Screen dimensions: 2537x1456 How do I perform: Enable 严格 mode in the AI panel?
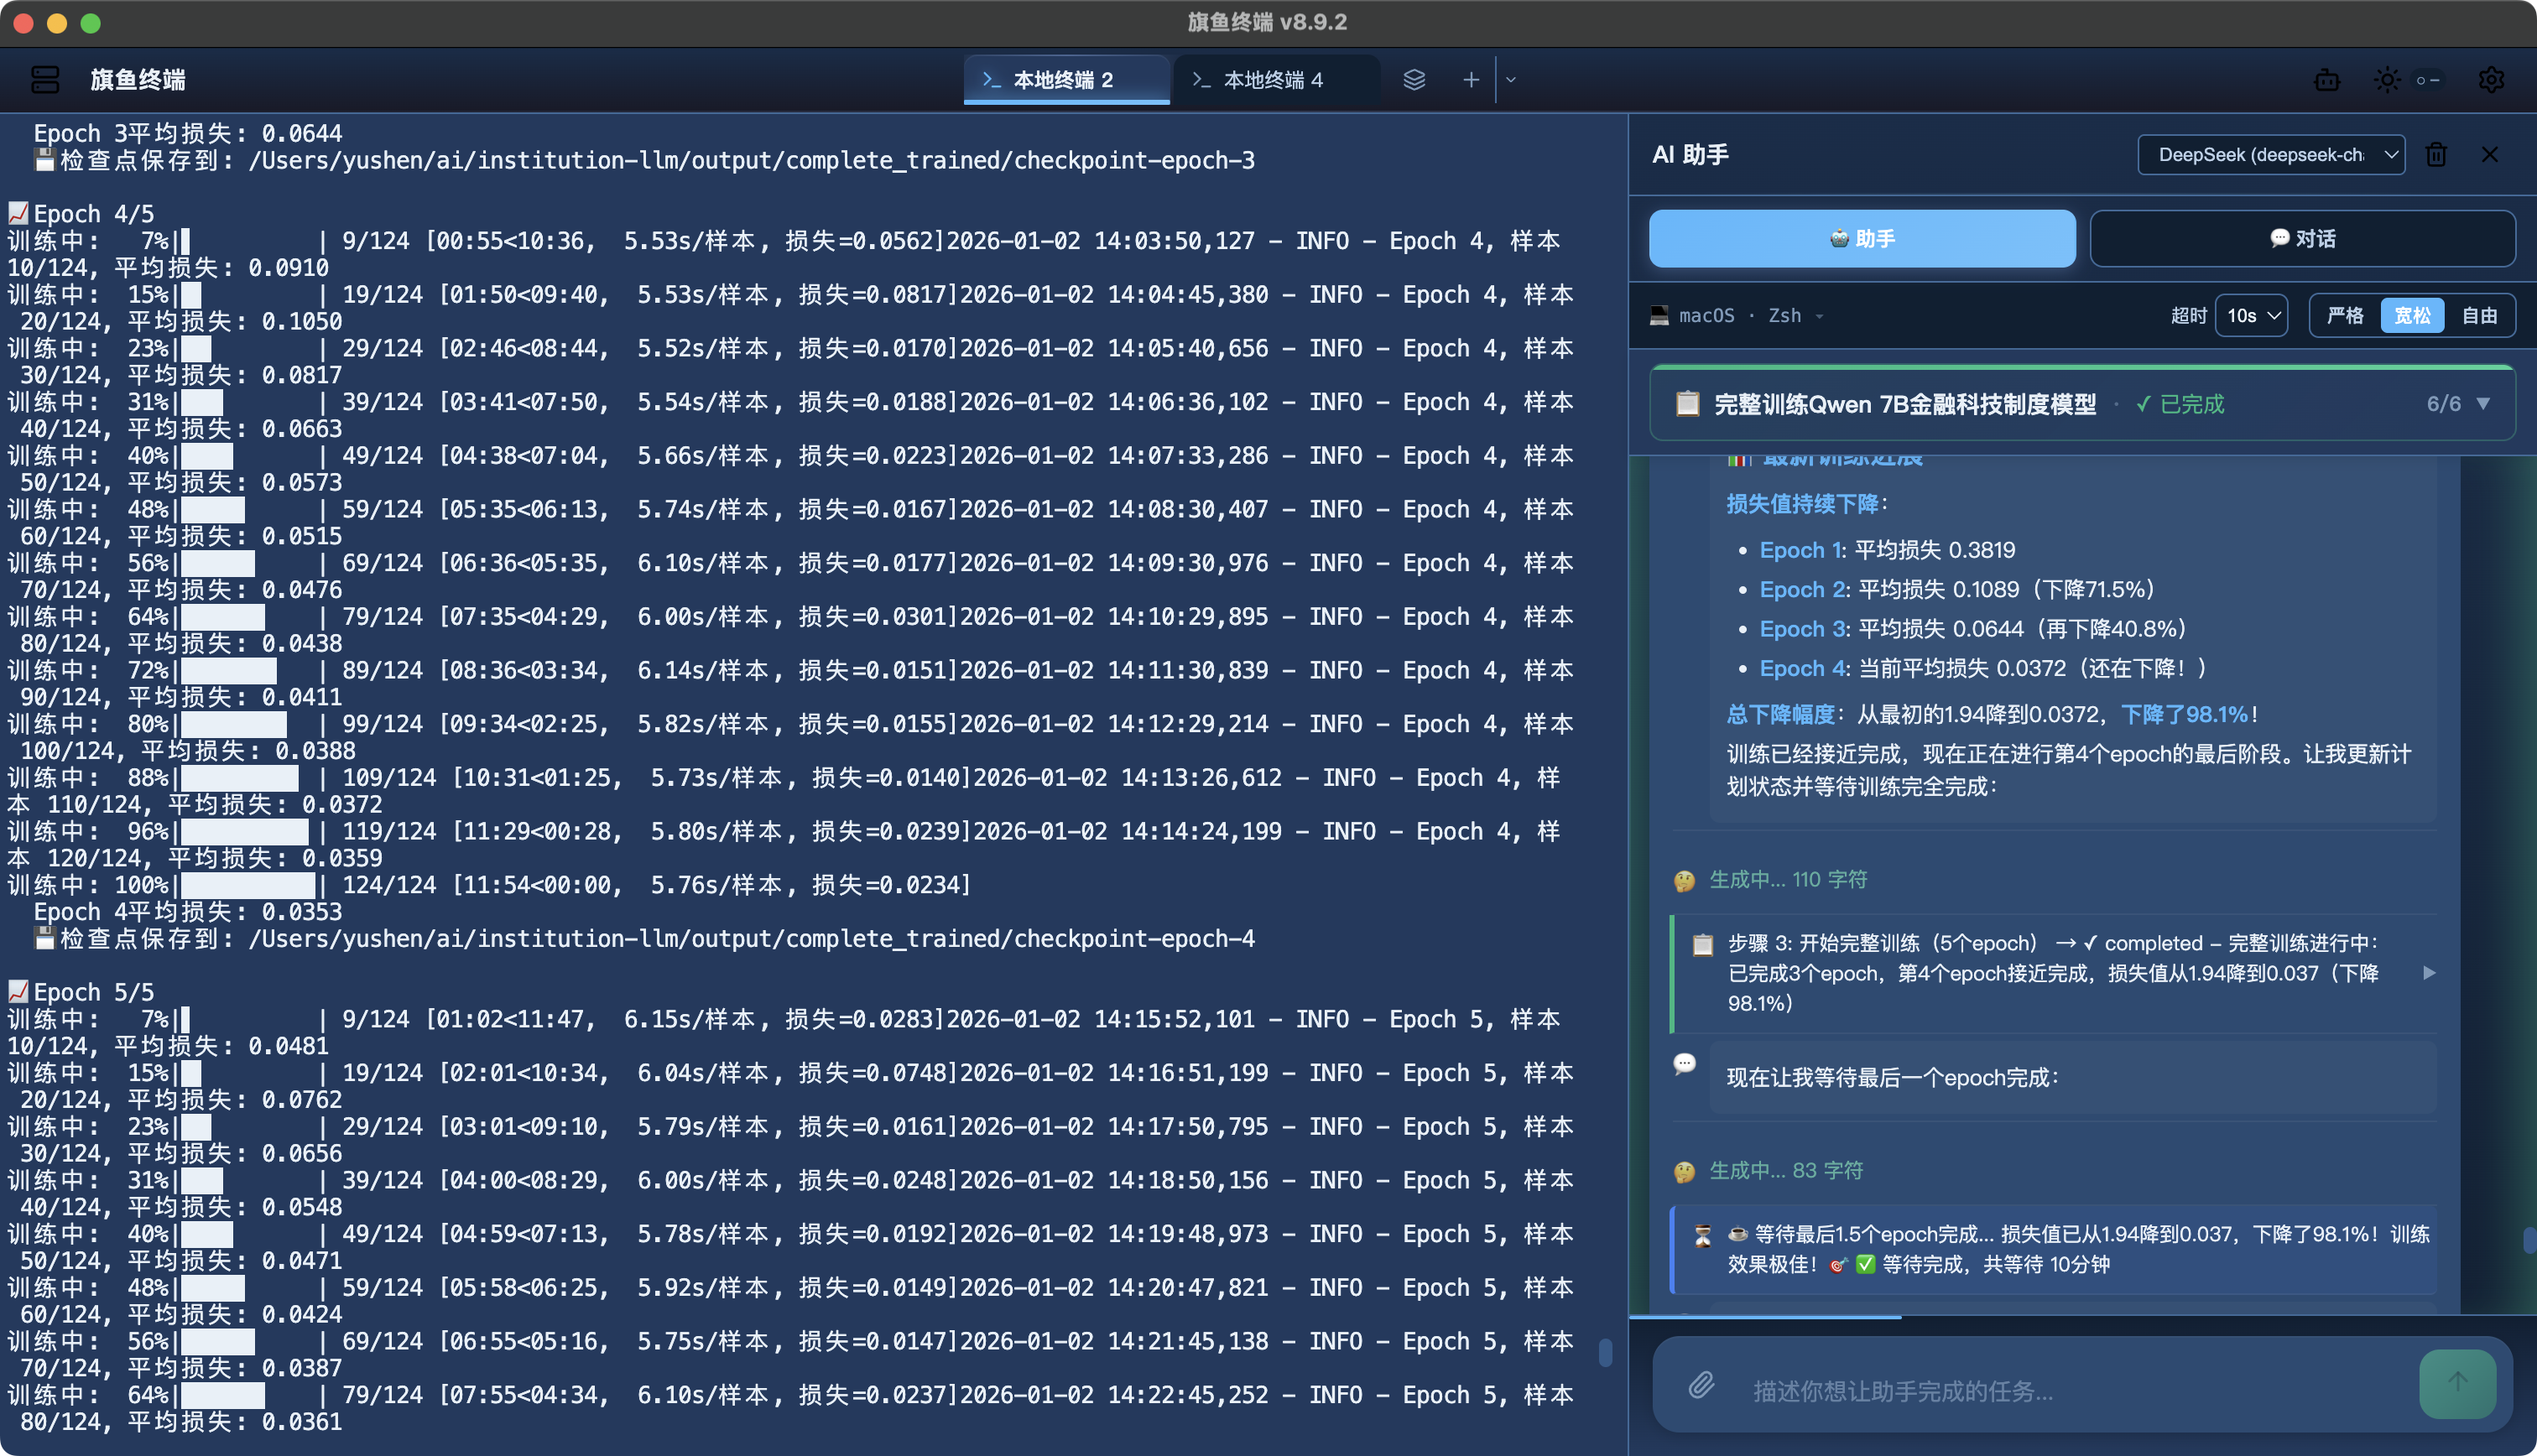pos(2344,315)
